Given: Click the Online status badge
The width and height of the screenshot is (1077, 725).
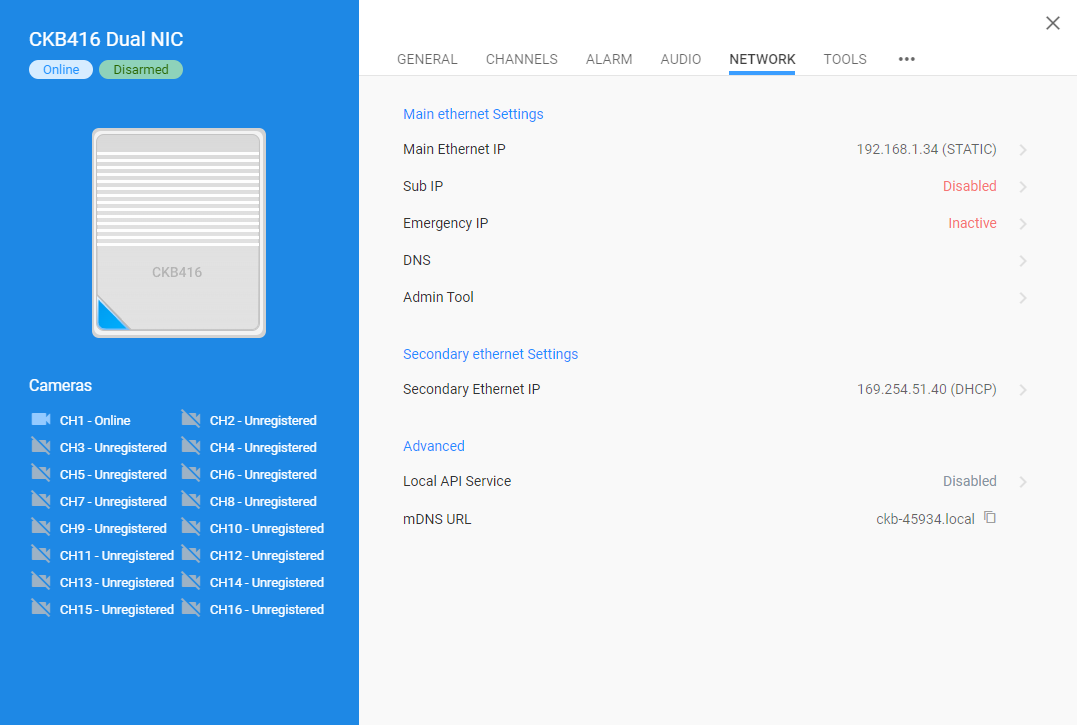Looking at the screenshot, I should 61,69.
